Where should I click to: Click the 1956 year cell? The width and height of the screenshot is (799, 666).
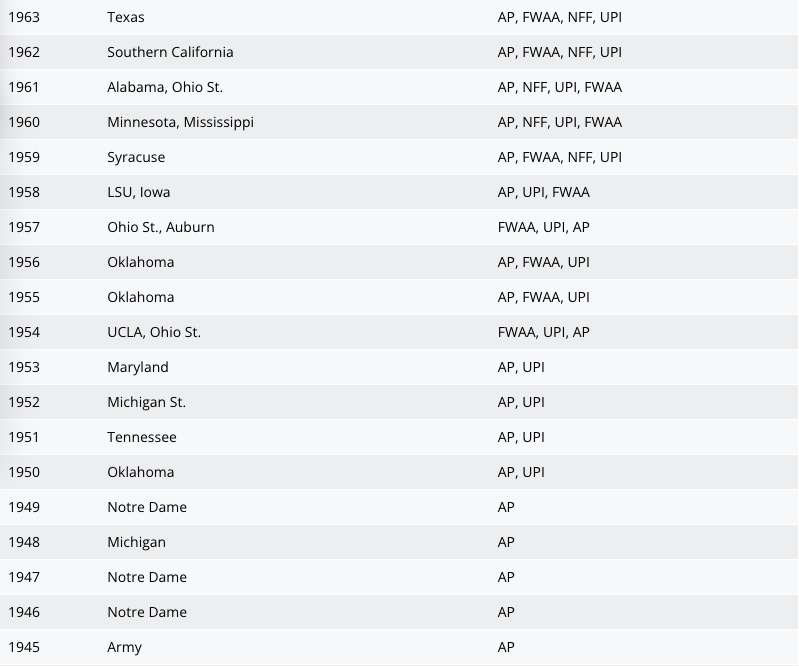pyautogui.click(x=24, y=262)
